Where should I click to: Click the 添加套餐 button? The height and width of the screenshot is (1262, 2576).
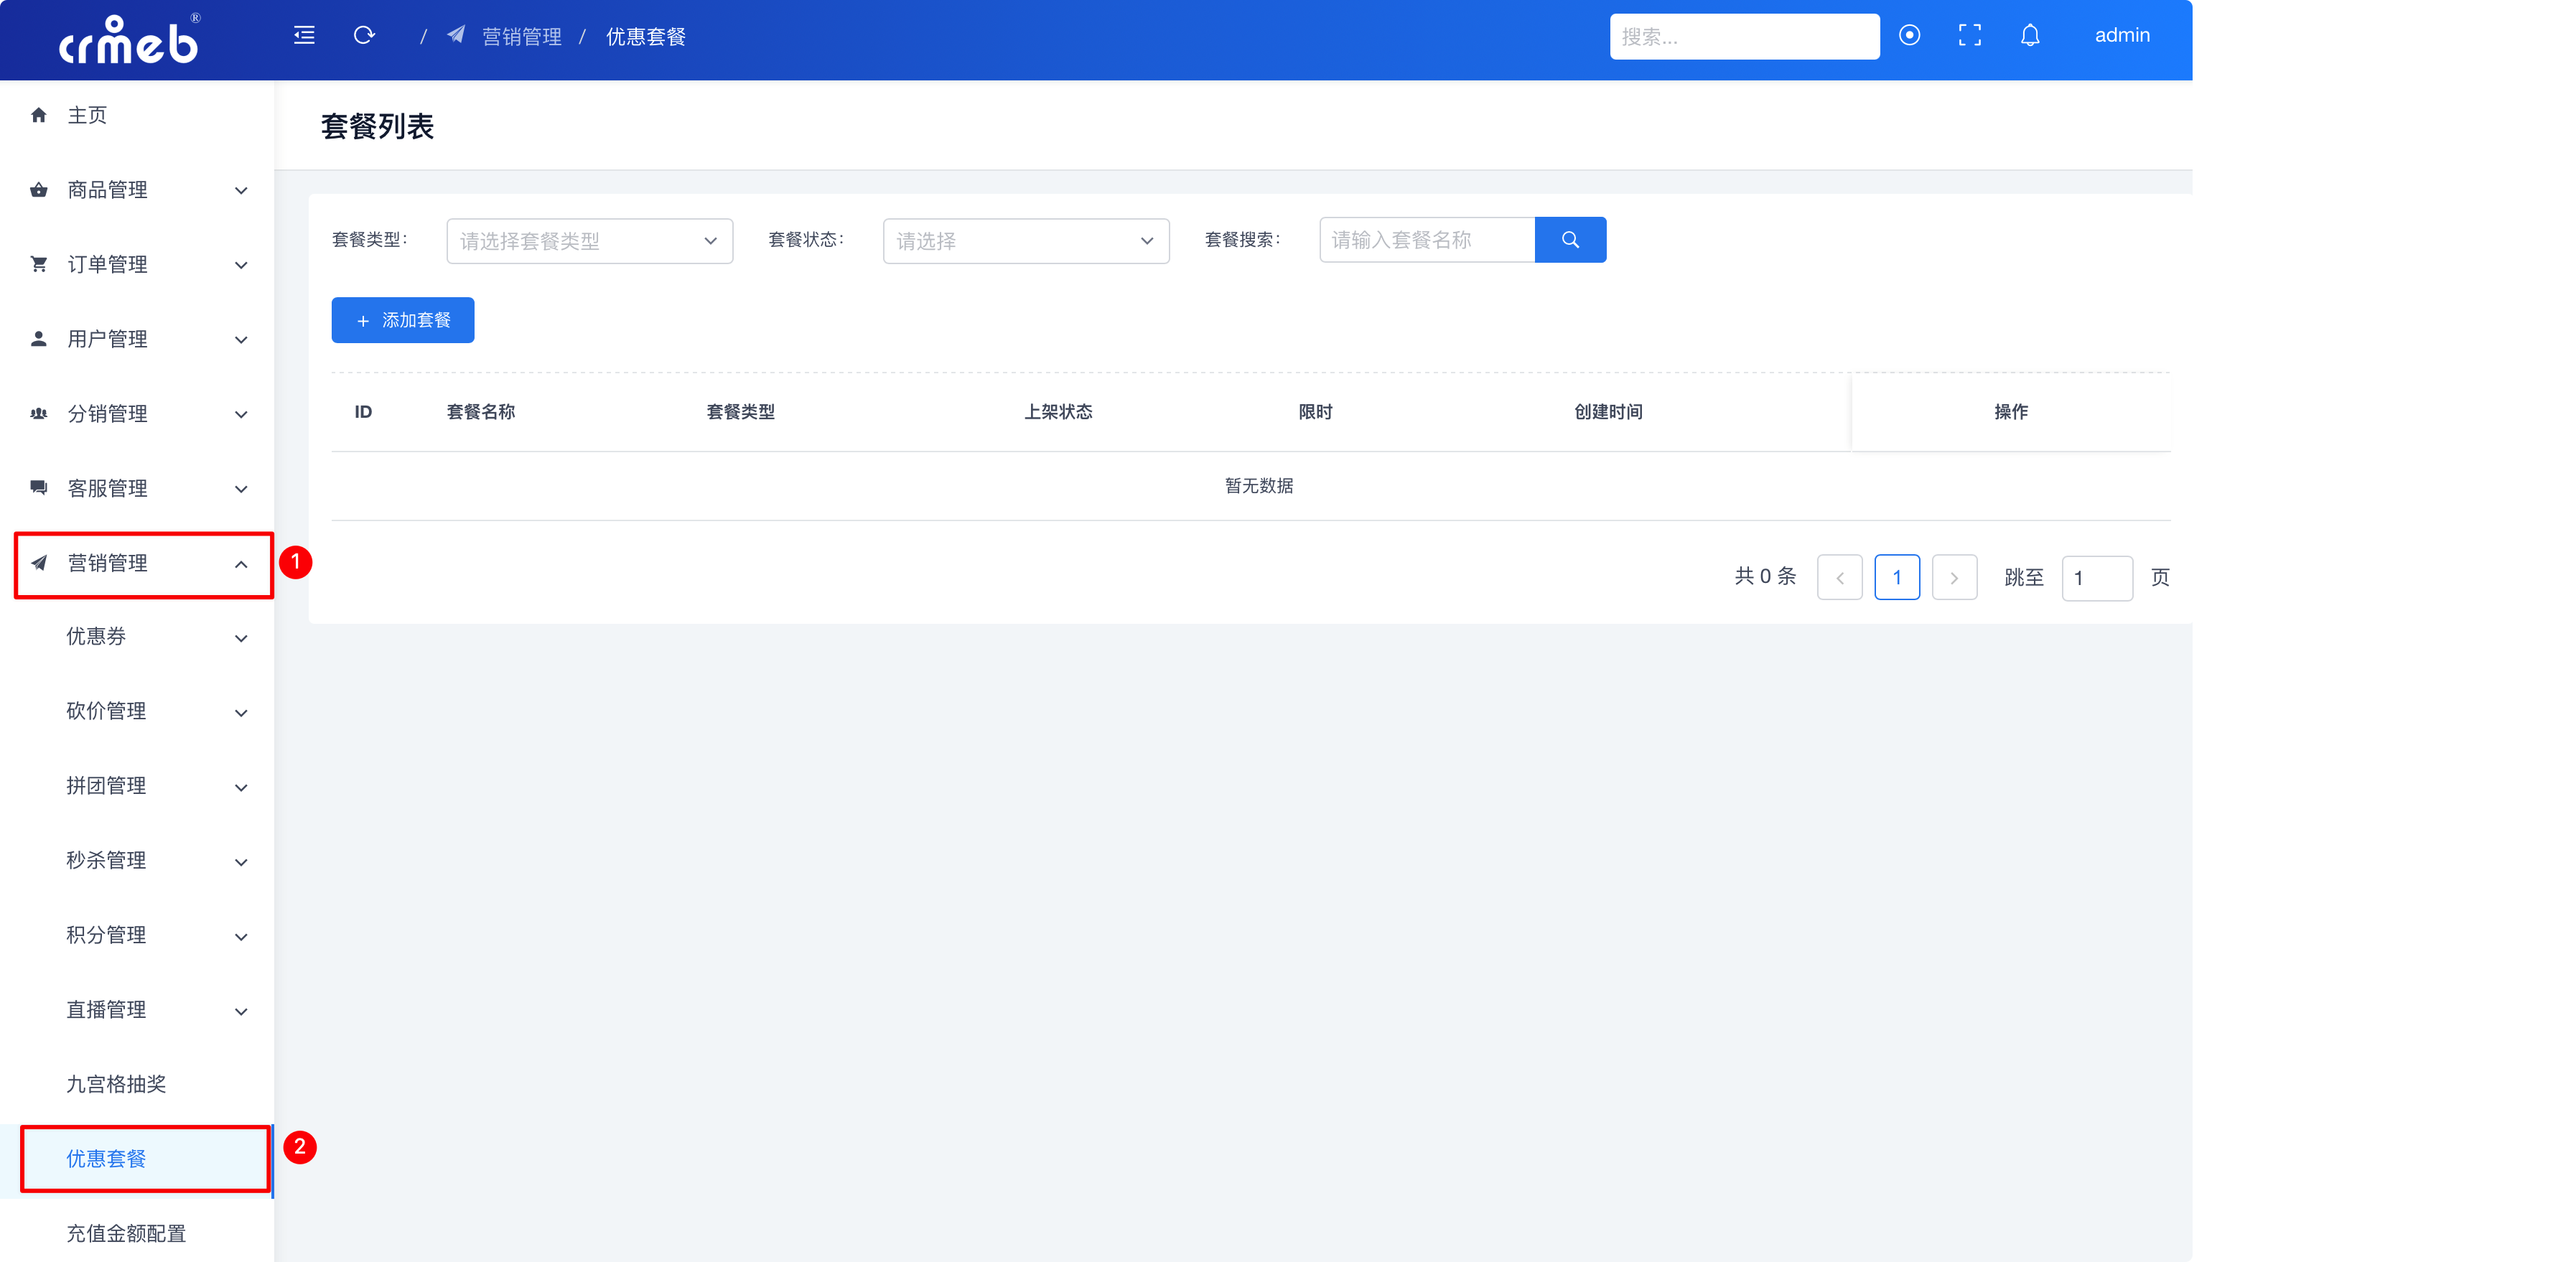pos(402,320)
